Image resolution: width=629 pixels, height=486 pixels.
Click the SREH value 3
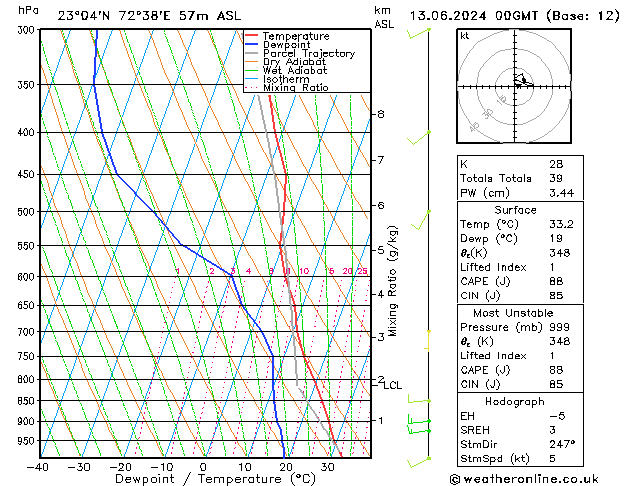coord(552,430)
